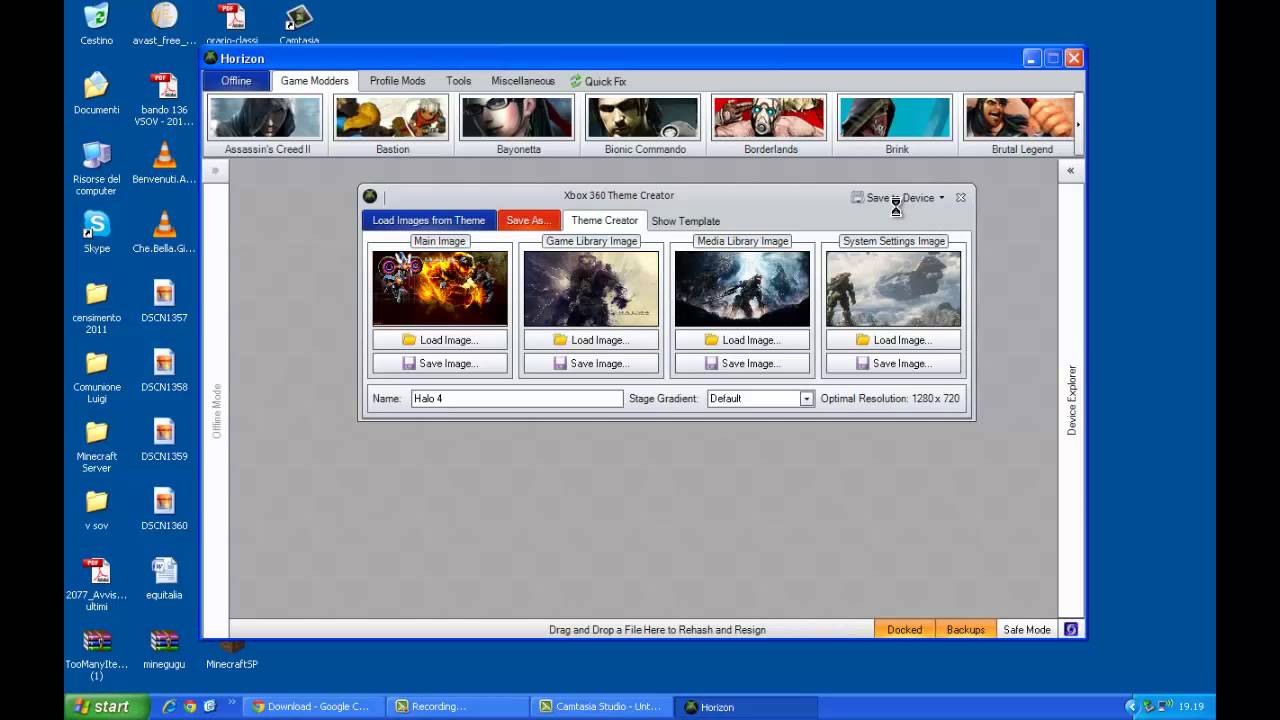Select the DSCN1357 file icon
Viewport: 1280px width, 720px height.
click(x=164, y=300)
